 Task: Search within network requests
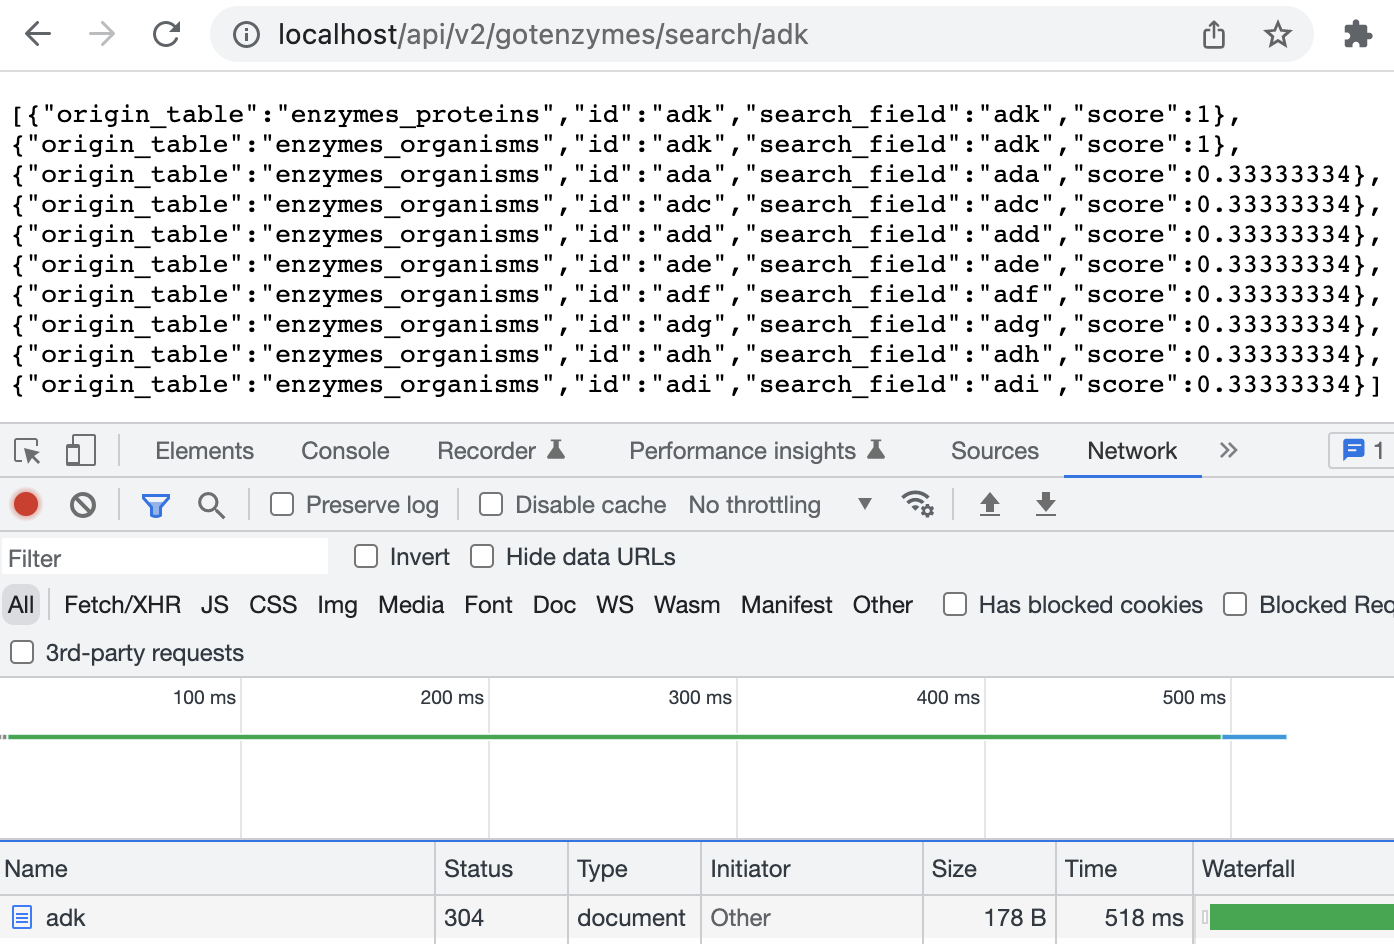pyautogui.click(x=211, y=504)
